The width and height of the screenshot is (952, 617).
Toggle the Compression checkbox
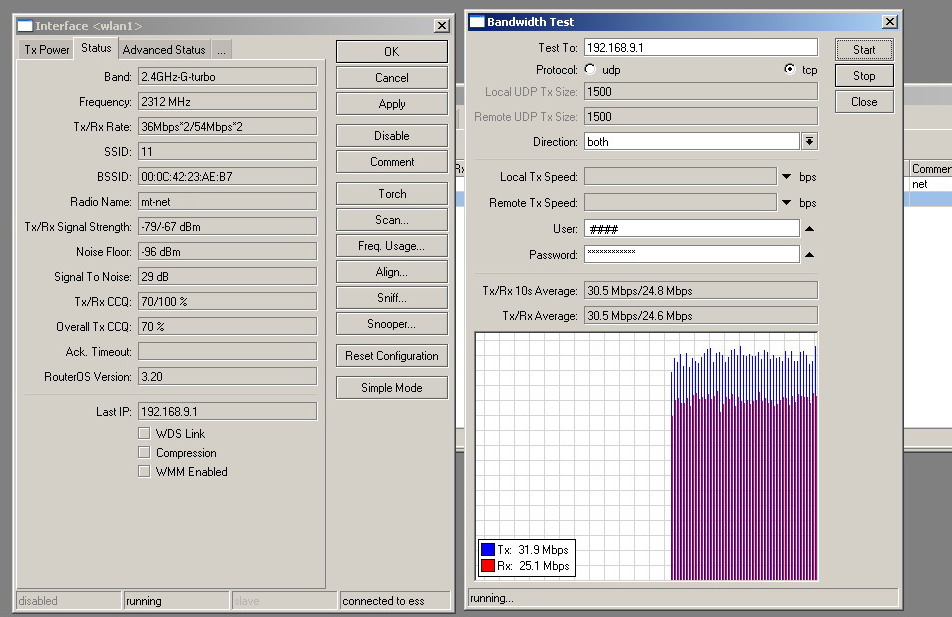click(x=144, y=453)
